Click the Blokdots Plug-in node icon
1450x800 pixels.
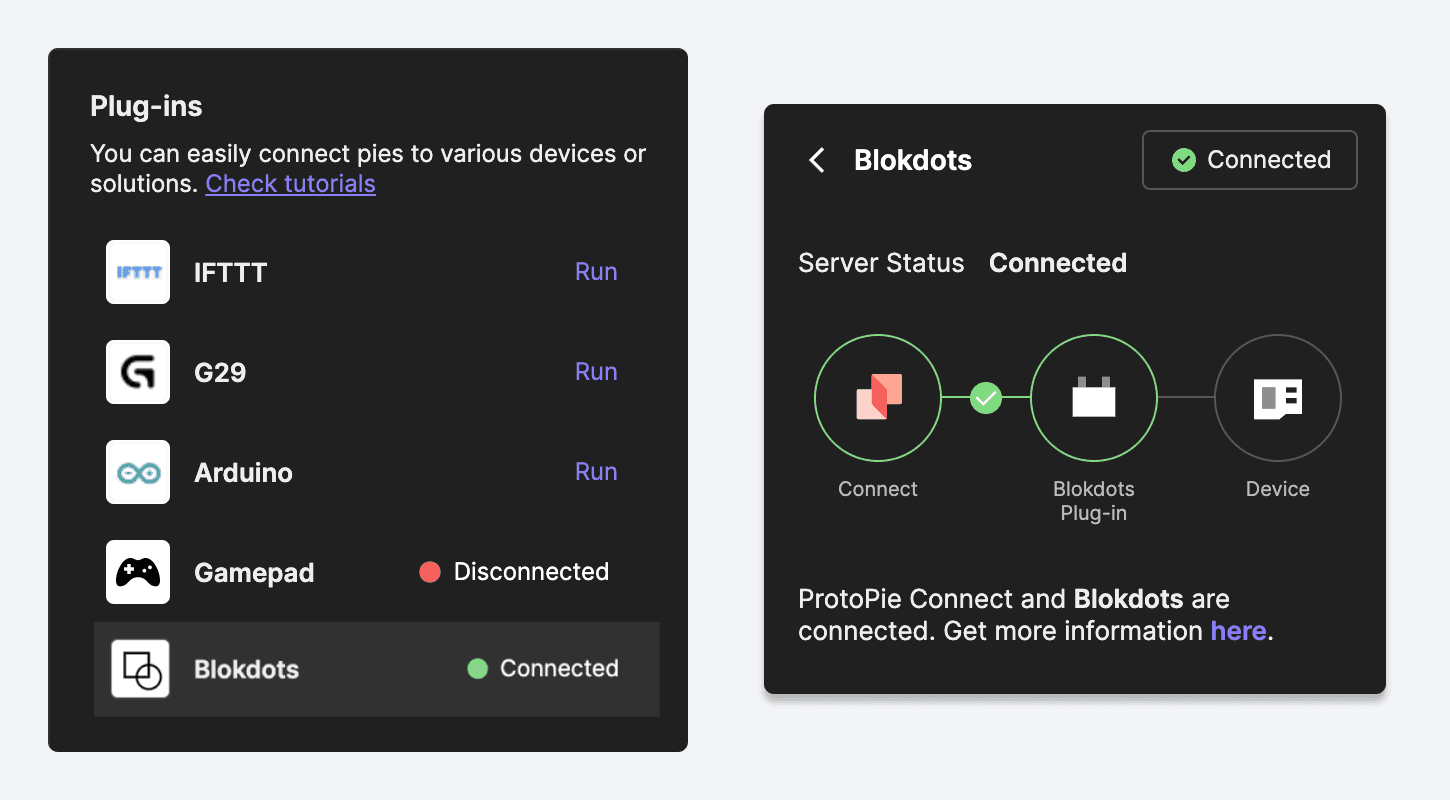[1093, 397]
